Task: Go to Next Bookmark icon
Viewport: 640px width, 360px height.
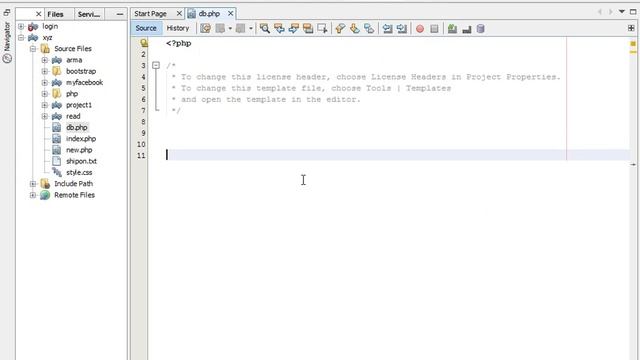Action: click(355, 29)
